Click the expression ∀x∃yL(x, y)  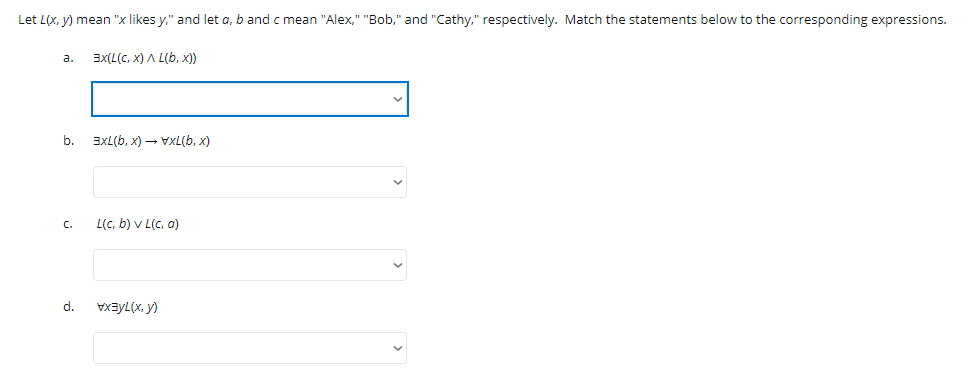click(127, 307)
